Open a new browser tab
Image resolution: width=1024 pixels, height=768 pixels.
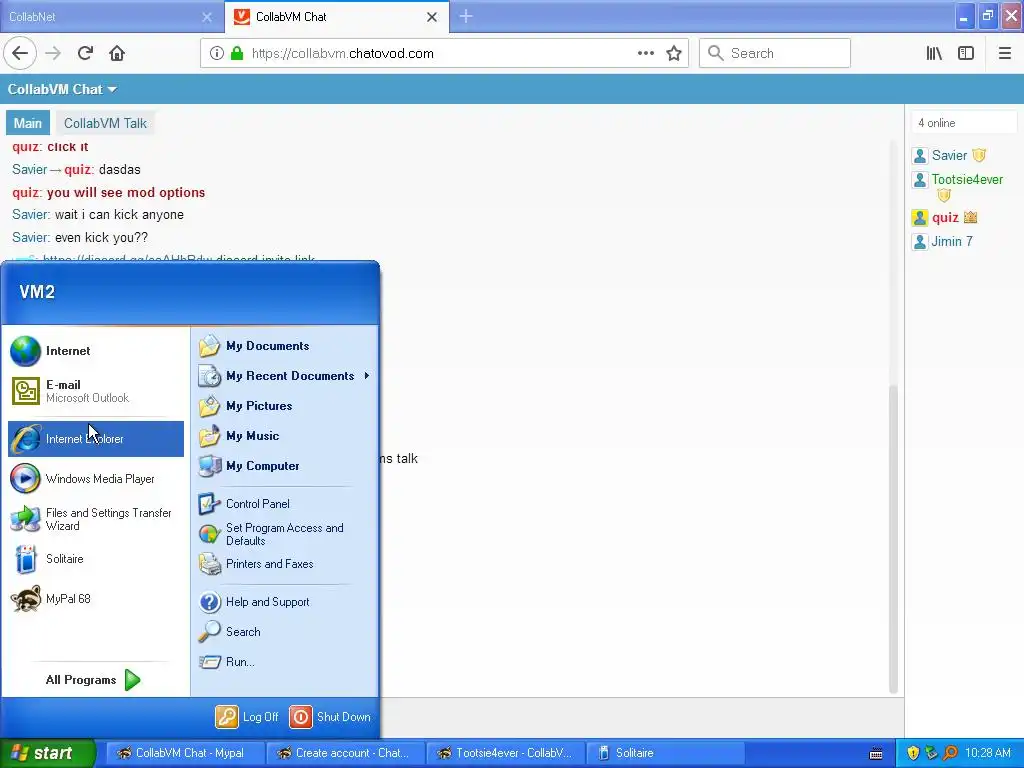pyautogui.click(x=466, y=16)
